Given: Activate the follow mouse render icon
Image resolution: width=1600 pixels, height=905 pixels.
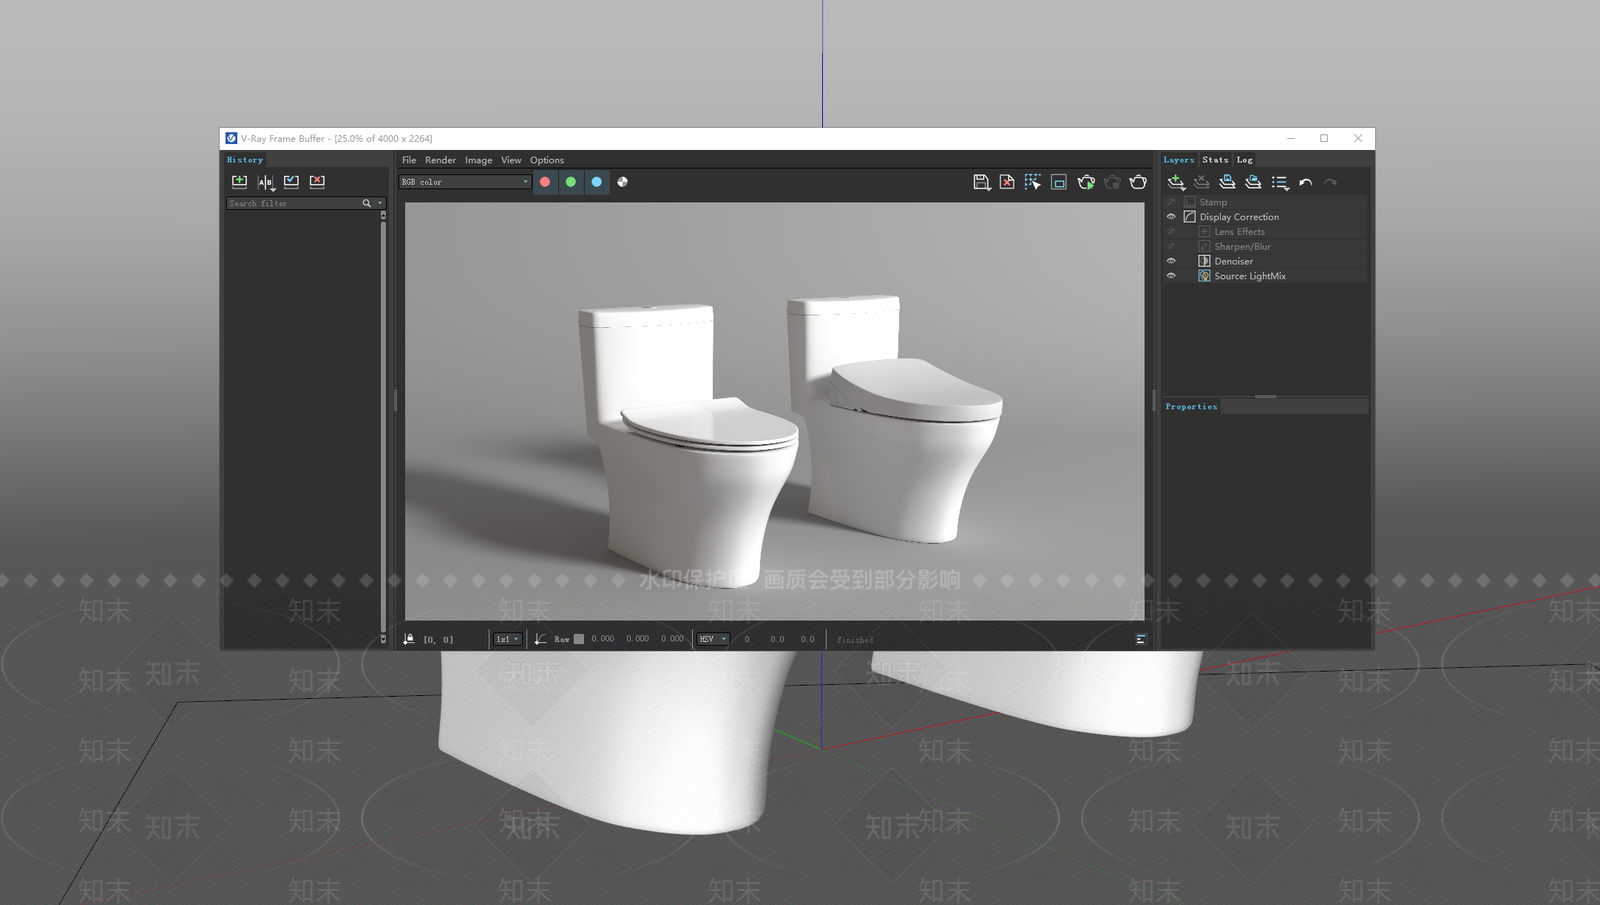Looking at the screenshot, I should pos(1033,182).
